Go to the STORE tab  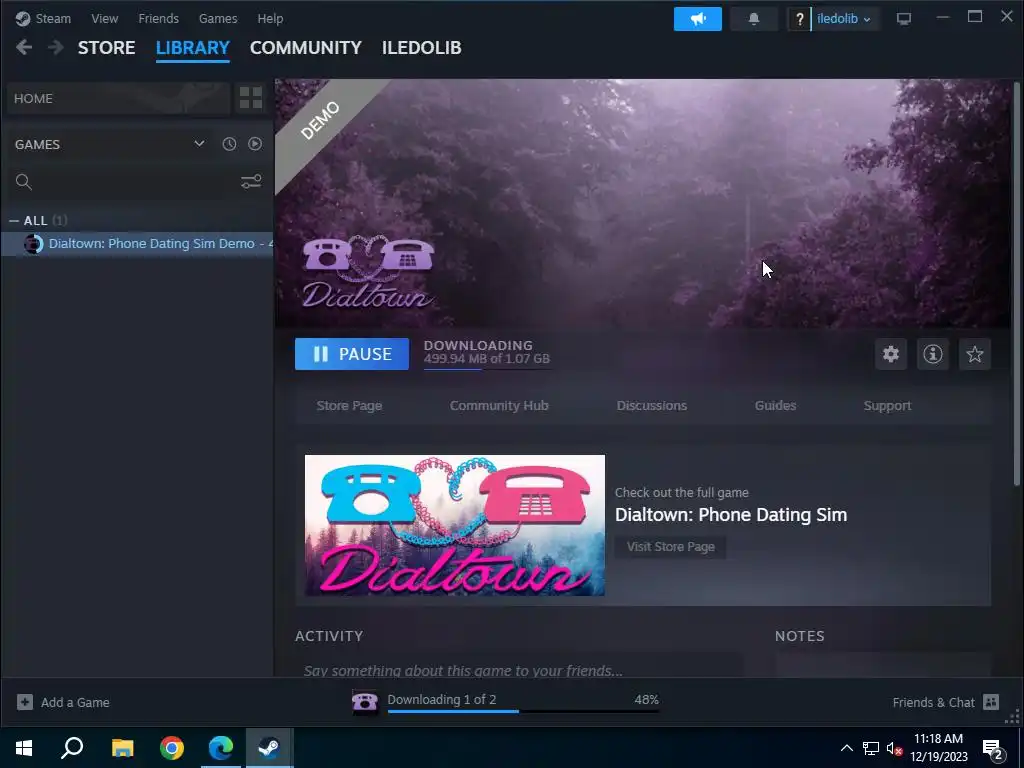pos(106,48)
